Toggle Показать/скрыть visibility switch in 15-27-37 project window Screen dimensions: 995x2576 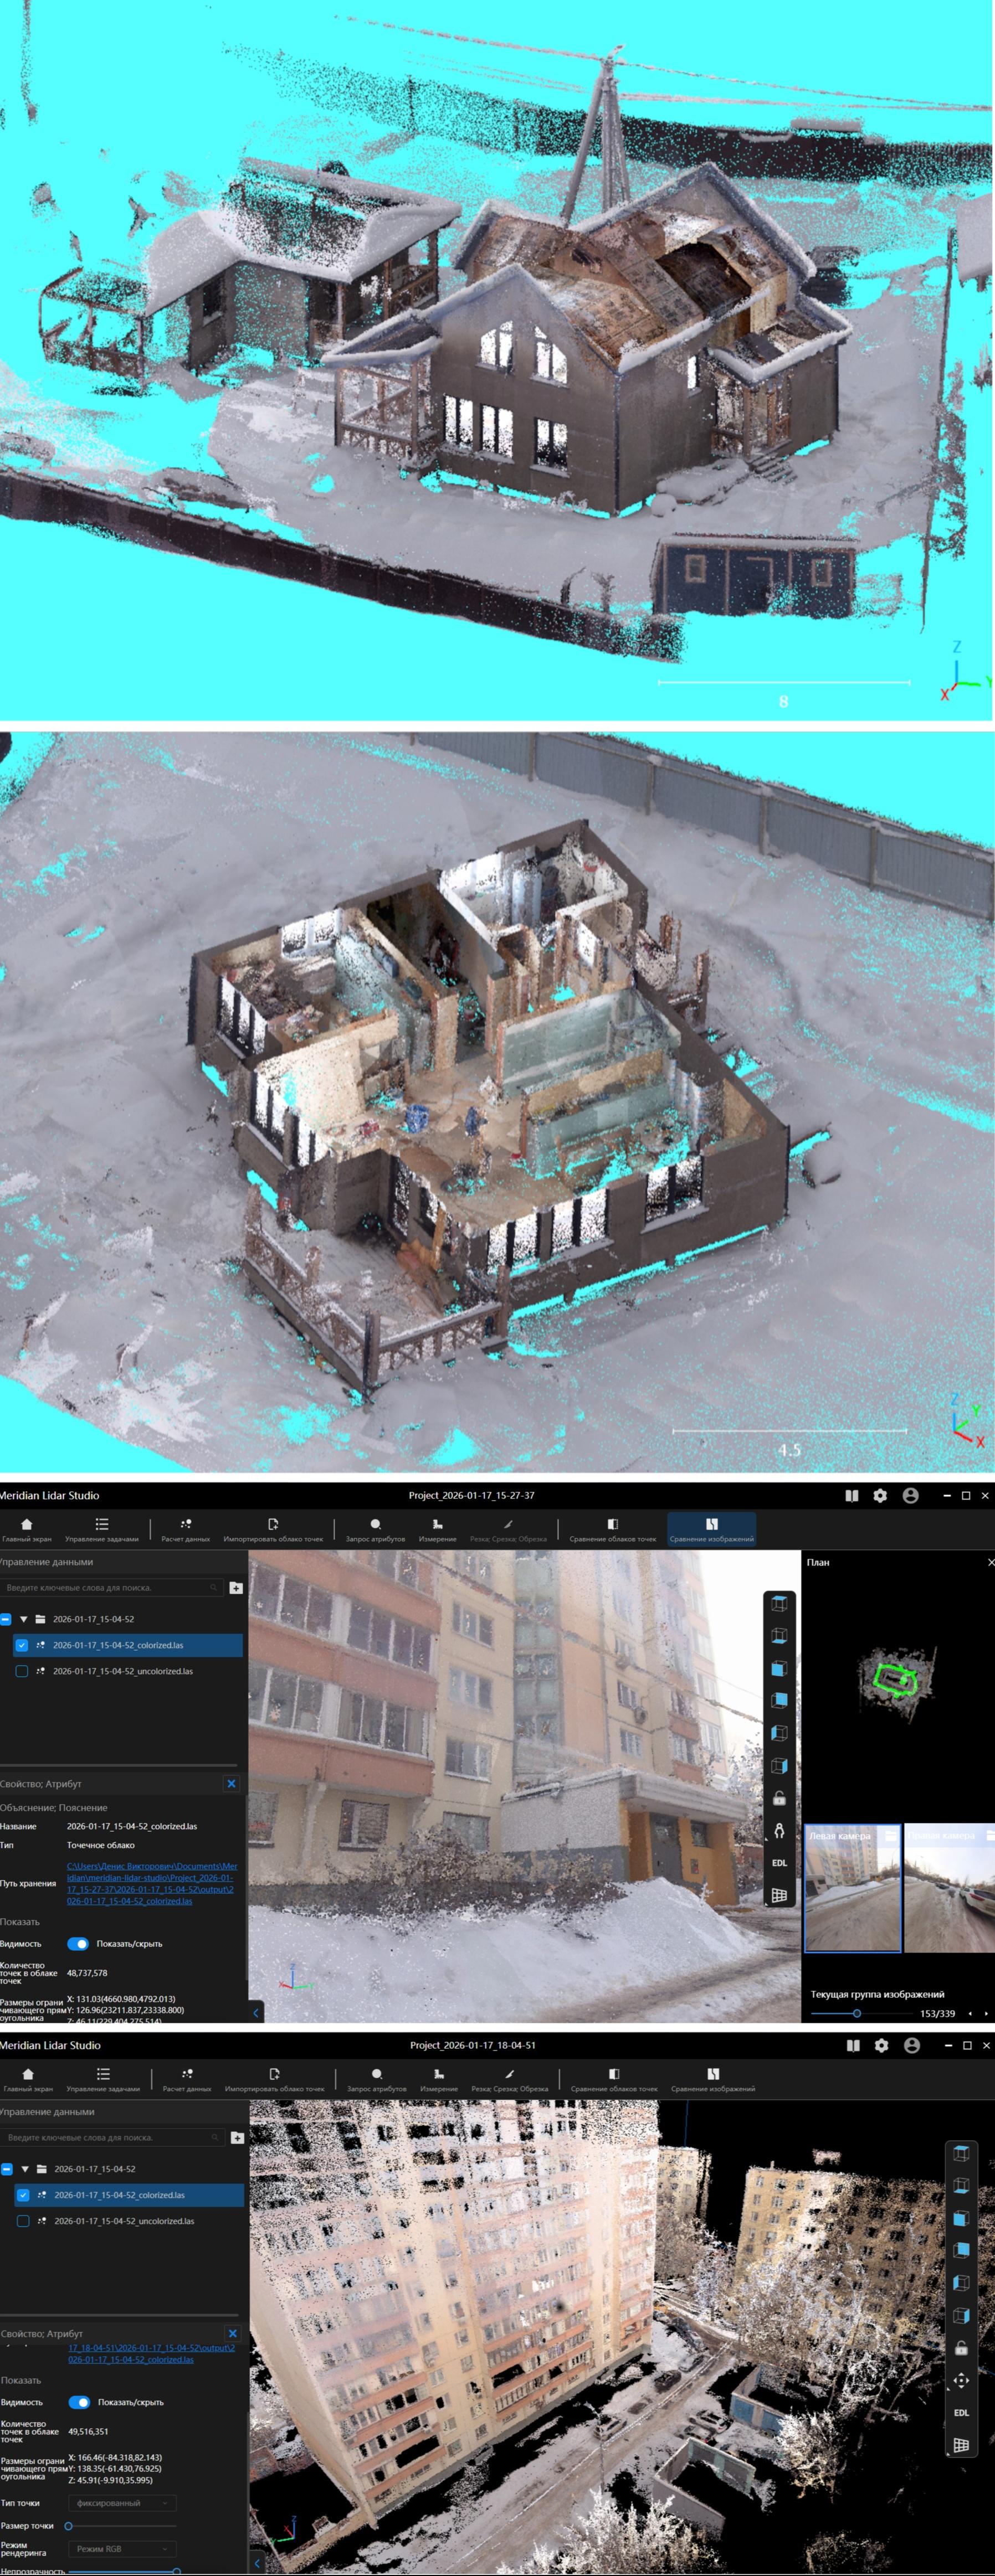[78, 1944]
